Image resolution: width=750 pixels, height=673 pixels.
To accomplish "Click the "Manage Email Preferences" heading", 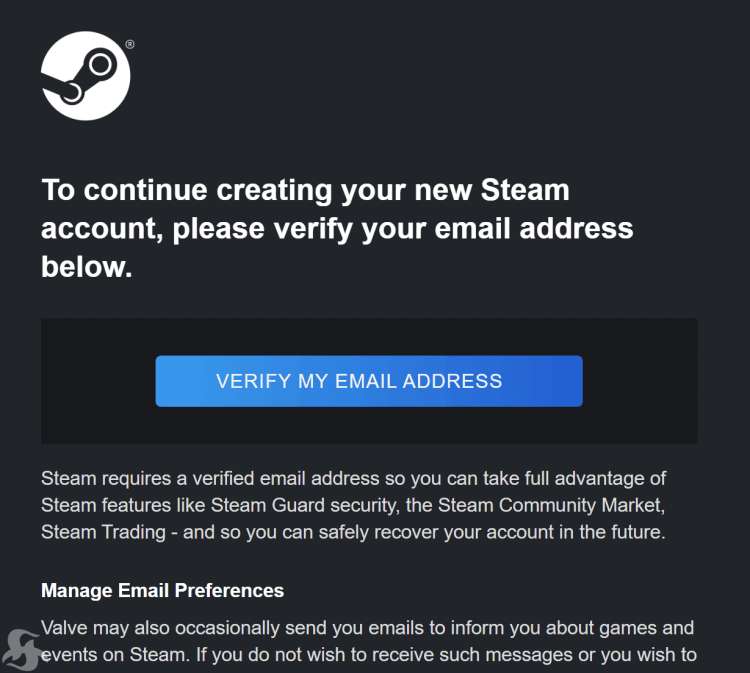I will (x=163, y=591).
